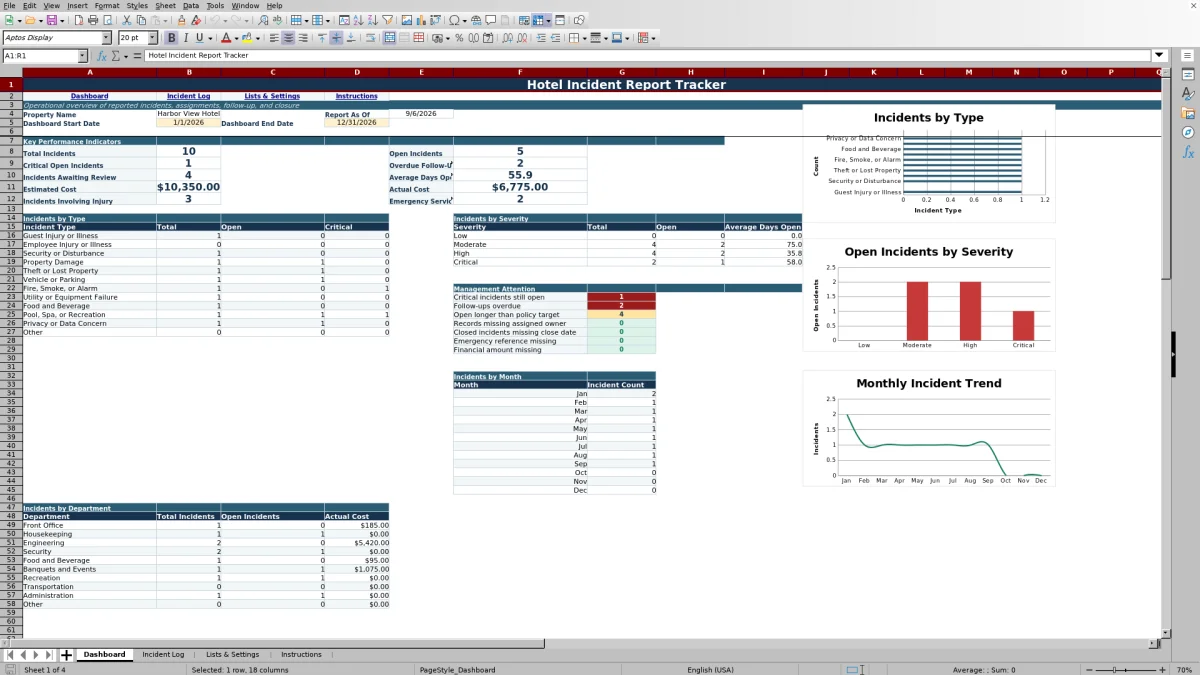The image size is (1200, 675).
Task: Open the Font Name dropdown
Action: pyautogui.click(x=106, y=38)
